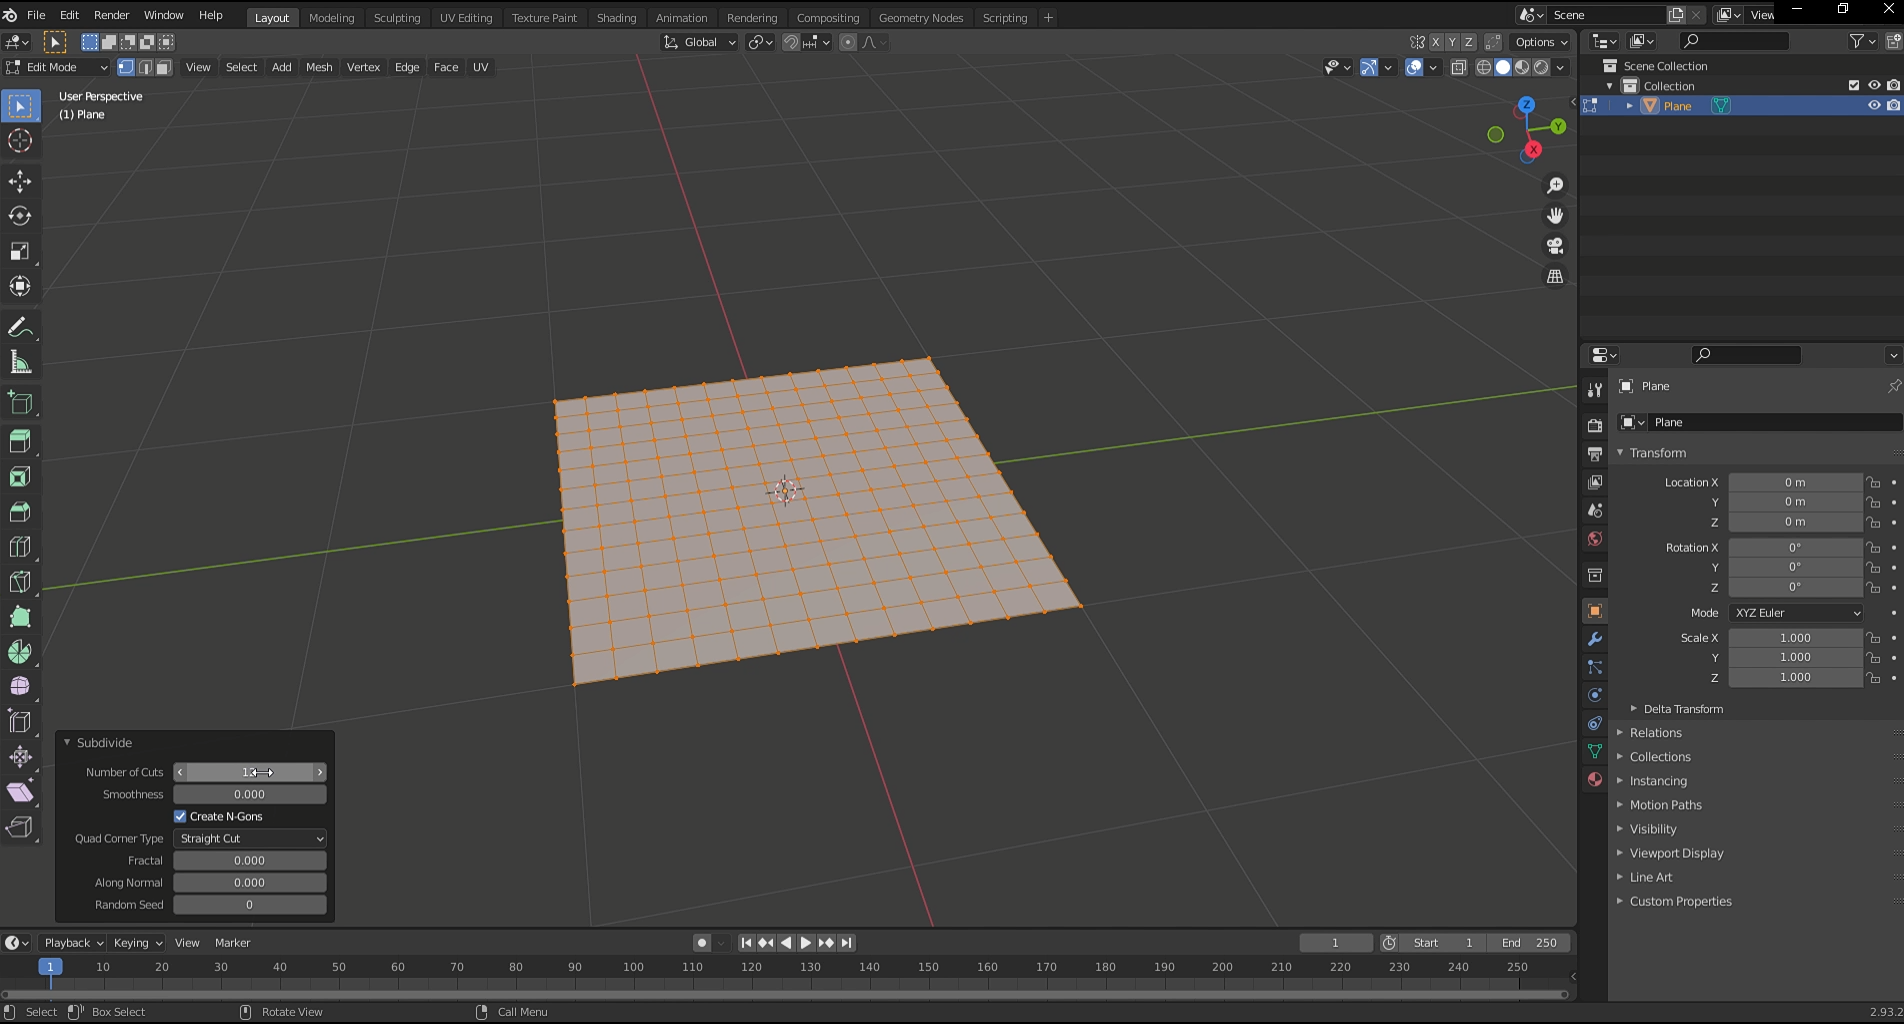Jump to the end frame
The height and width of the screenshot is (1024, 1904).
click(846, 943)
